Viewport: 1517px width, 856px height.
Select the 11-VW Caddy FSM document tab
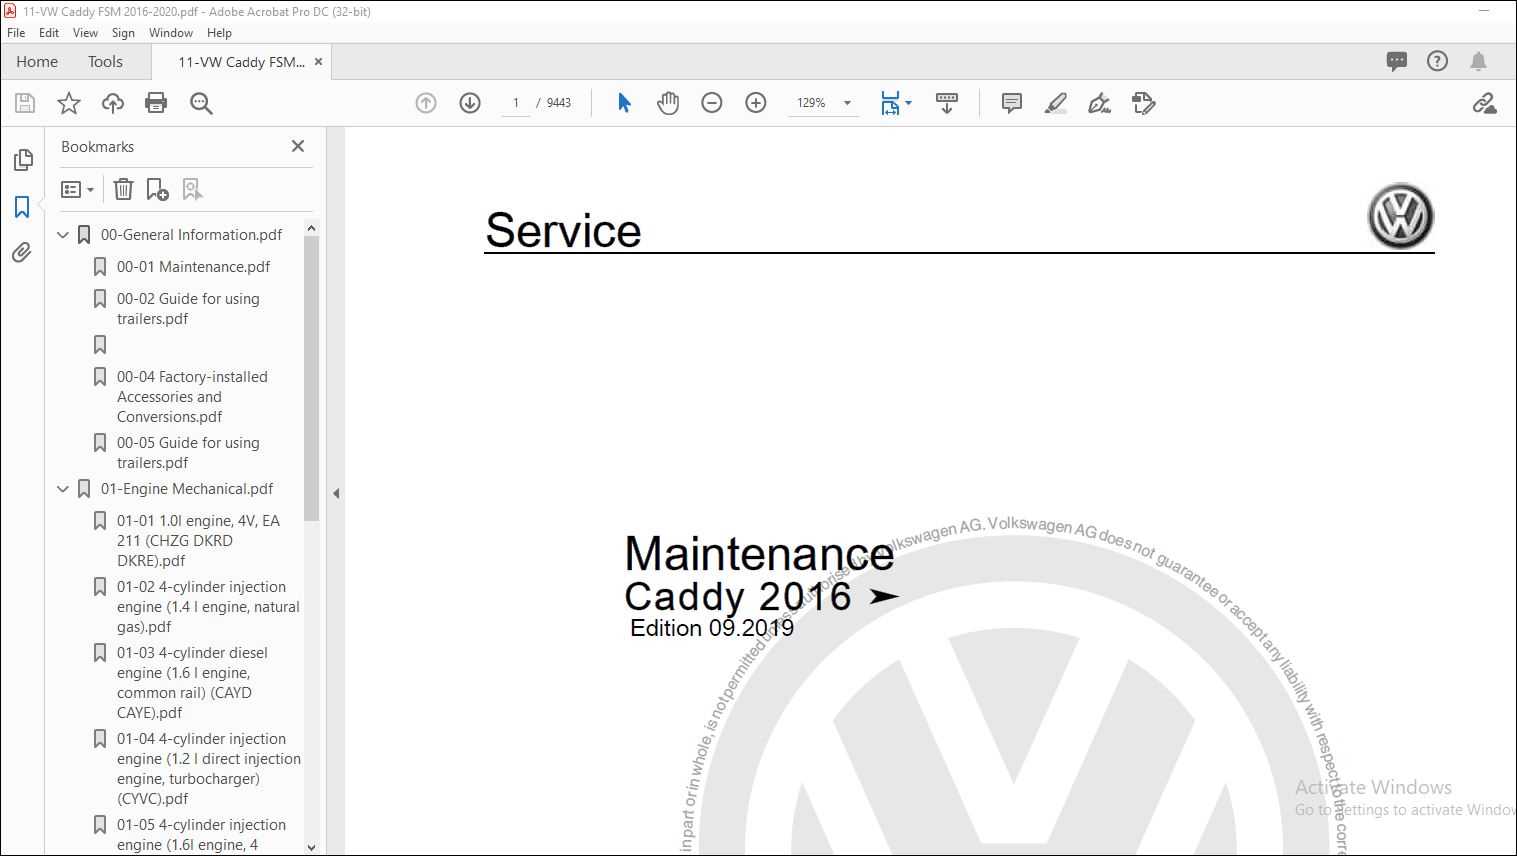(x=241, y=62)
